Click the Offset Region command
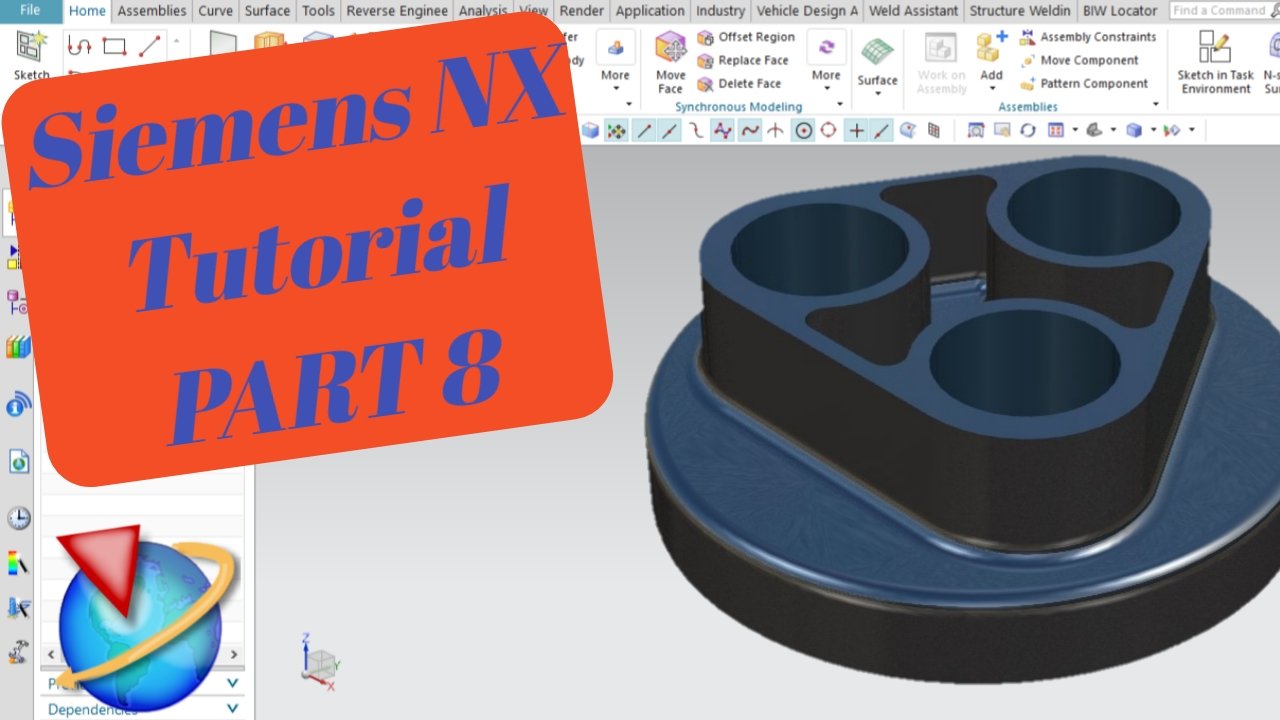The height and width of the screenshot is (720, 1280). click(746, 37)
